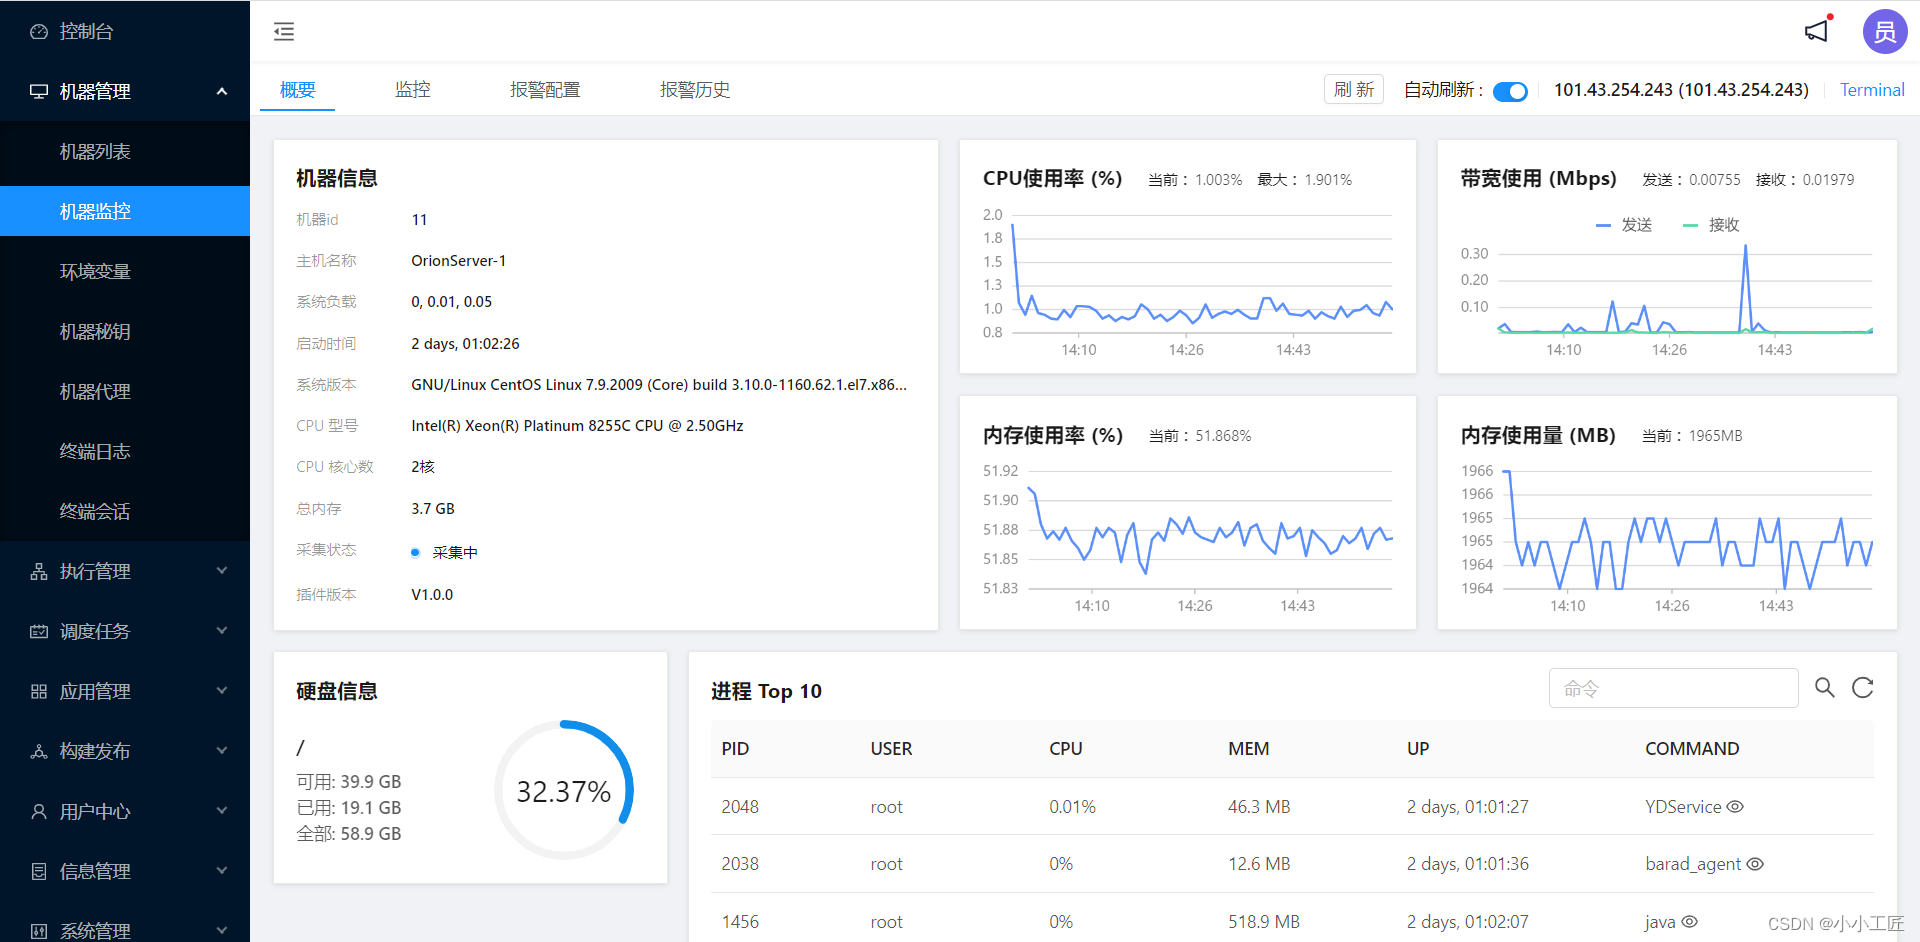Click the disk usage progress ring
The width and height of the screenshot is (1920, 942).
(x=564, y=789)
